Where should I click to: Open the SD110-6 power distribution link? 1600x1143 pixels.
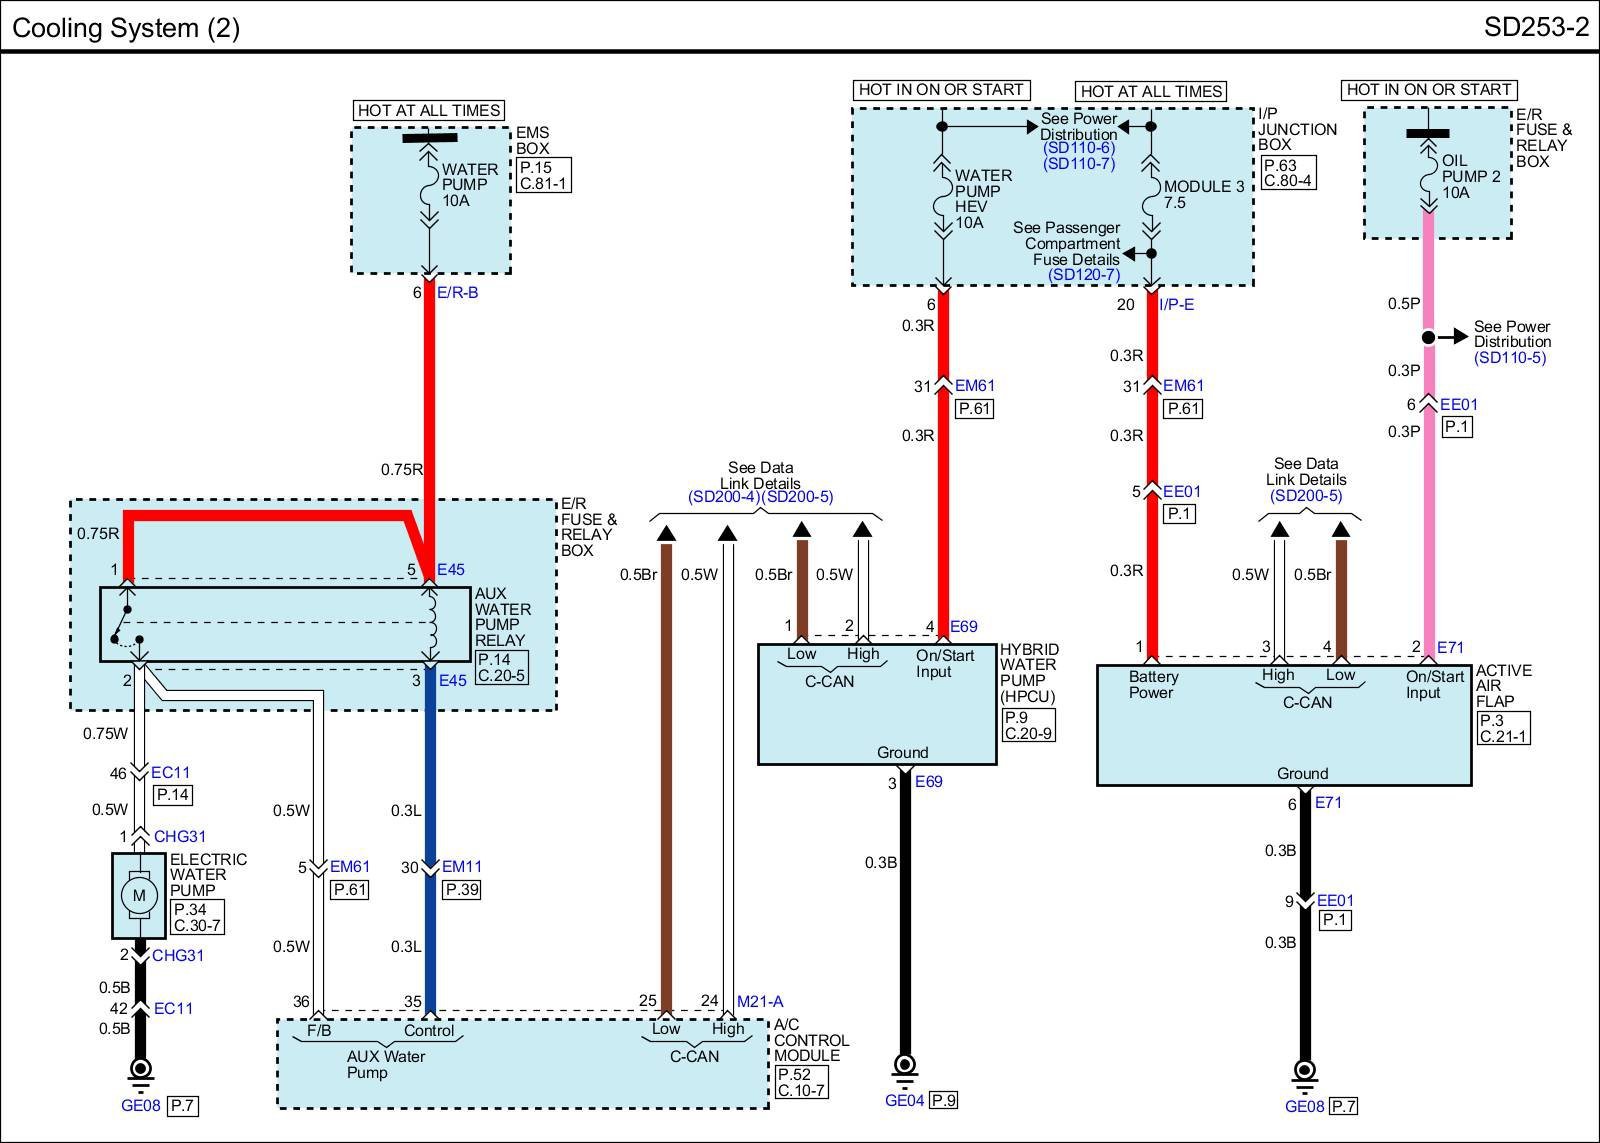click(x=1078, y=148)
